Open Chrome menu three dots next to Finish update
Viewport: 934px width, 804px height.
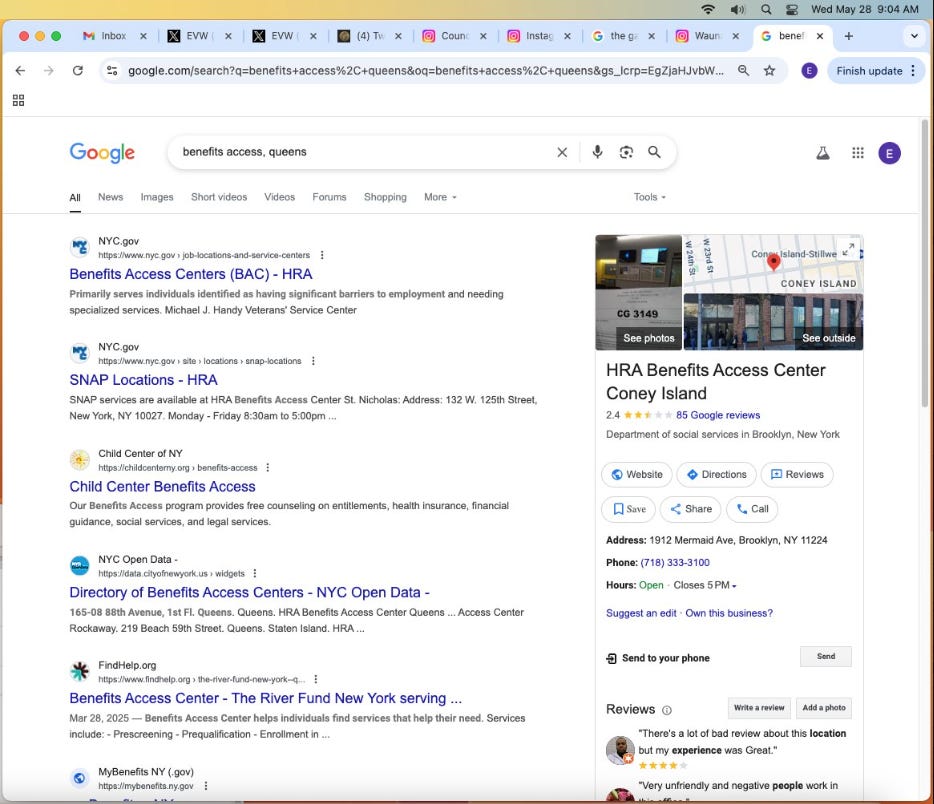tap(913, 71)
